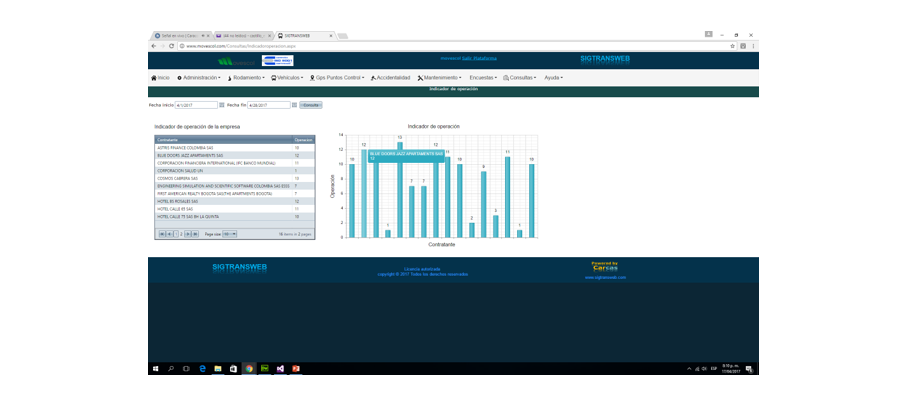Open the www.sigtransweb.com footer link

(605, 278)
